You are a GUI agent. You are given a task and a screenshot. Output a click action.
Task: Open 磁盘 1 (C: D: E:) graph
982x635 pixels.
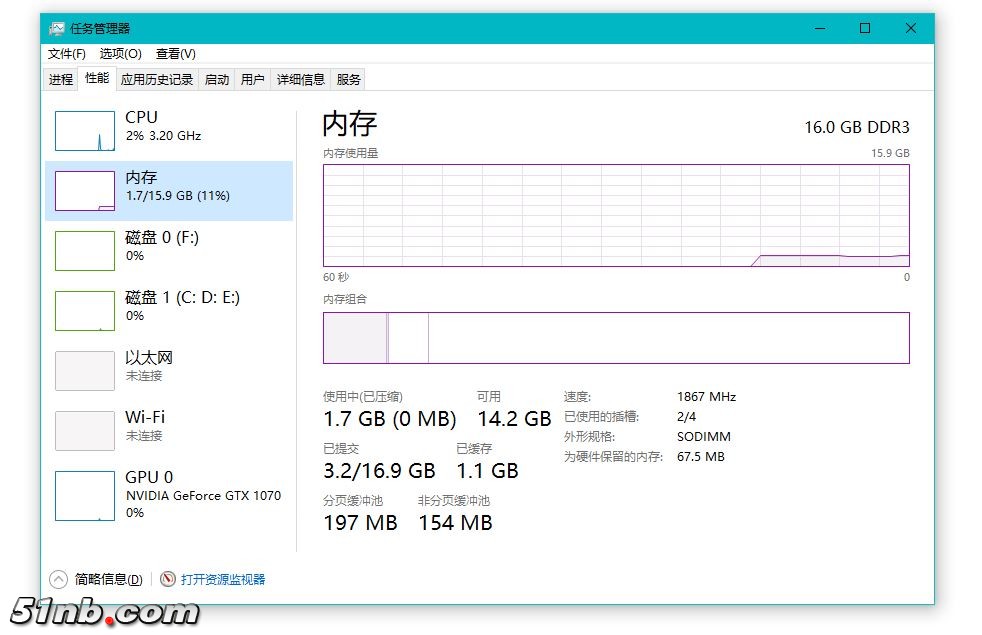pyautogui.click(x=85, y=311)
